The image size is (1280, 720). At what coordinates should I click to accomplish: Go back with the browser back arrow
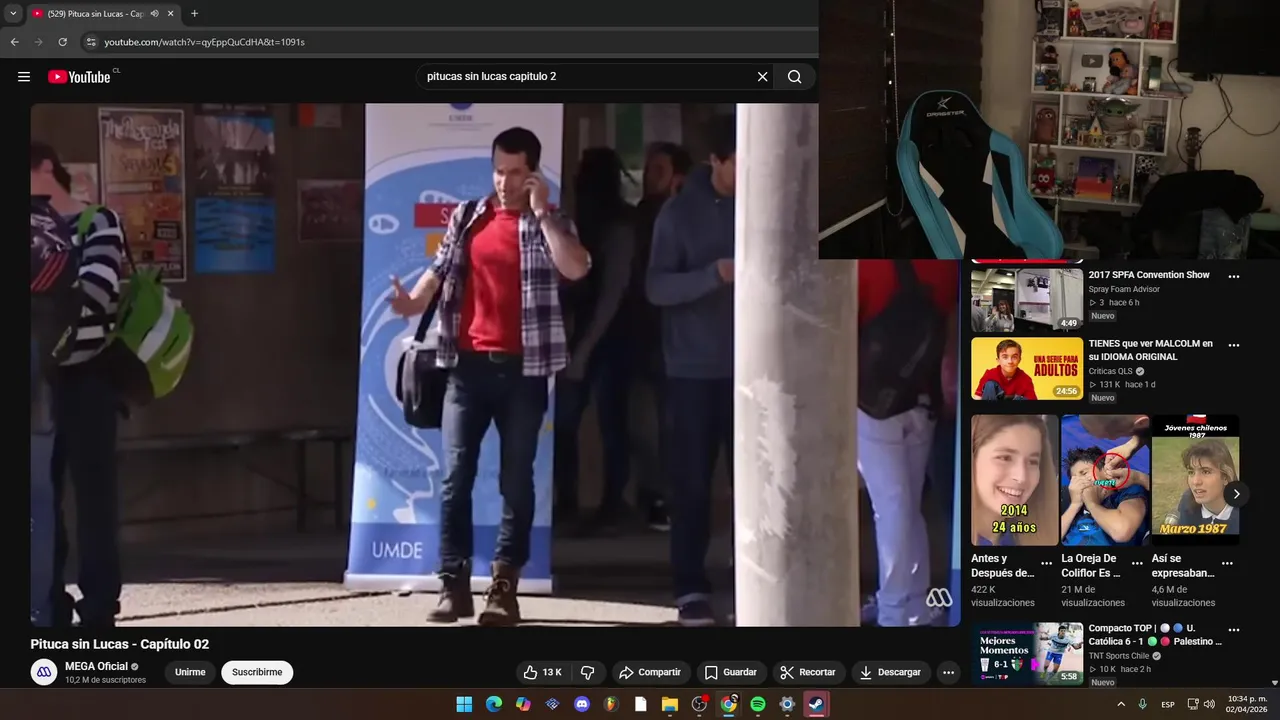14,42
